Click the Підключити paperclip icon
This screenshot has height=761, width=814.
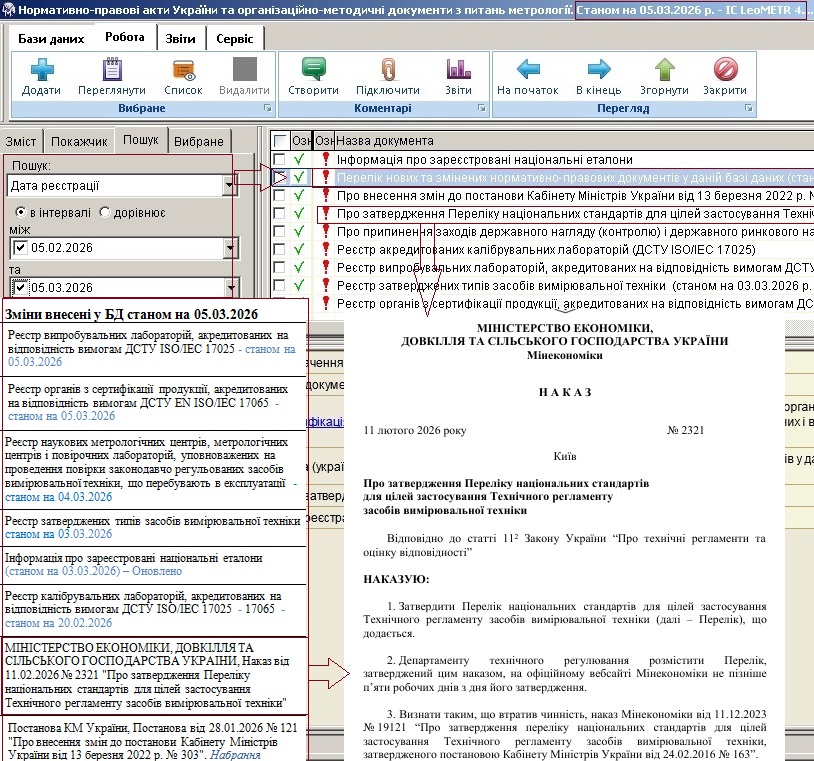(x=387, y=71)
